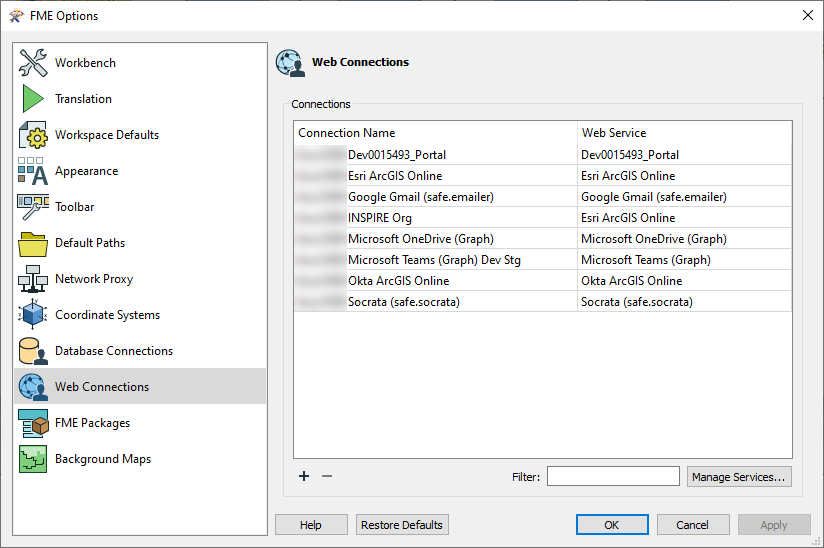
Task: Click the Toolbar settings icon
Action: [33, 207]
